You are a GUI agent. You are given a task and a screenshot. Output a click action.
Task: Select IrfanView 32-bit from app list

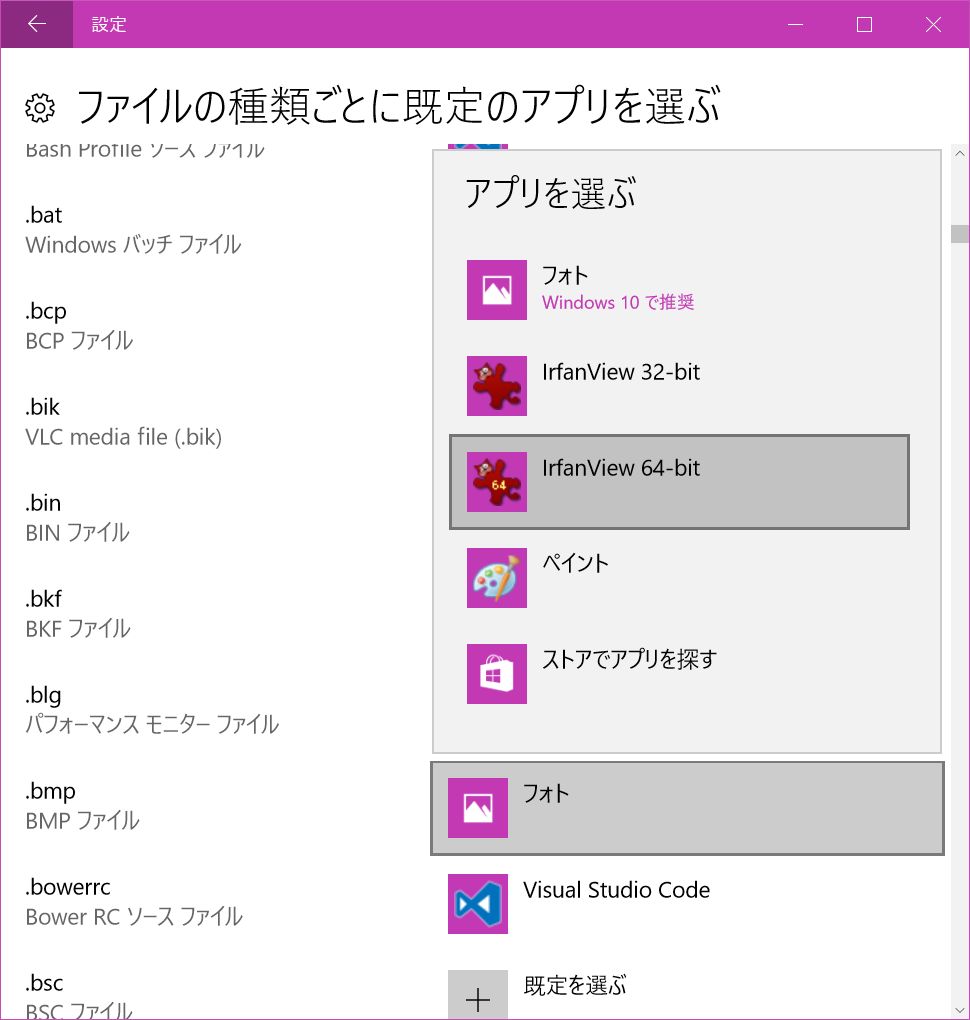coord(679,386)
